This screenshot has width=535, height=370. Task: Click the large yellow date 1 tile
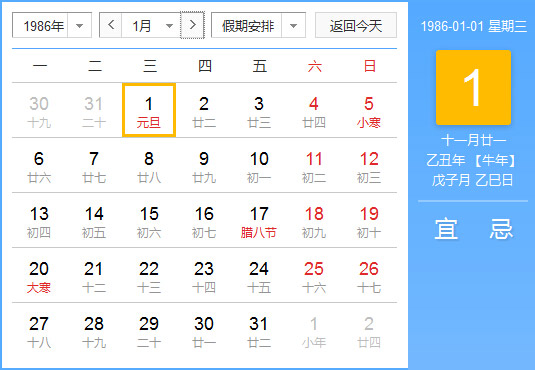pos(473,87)
